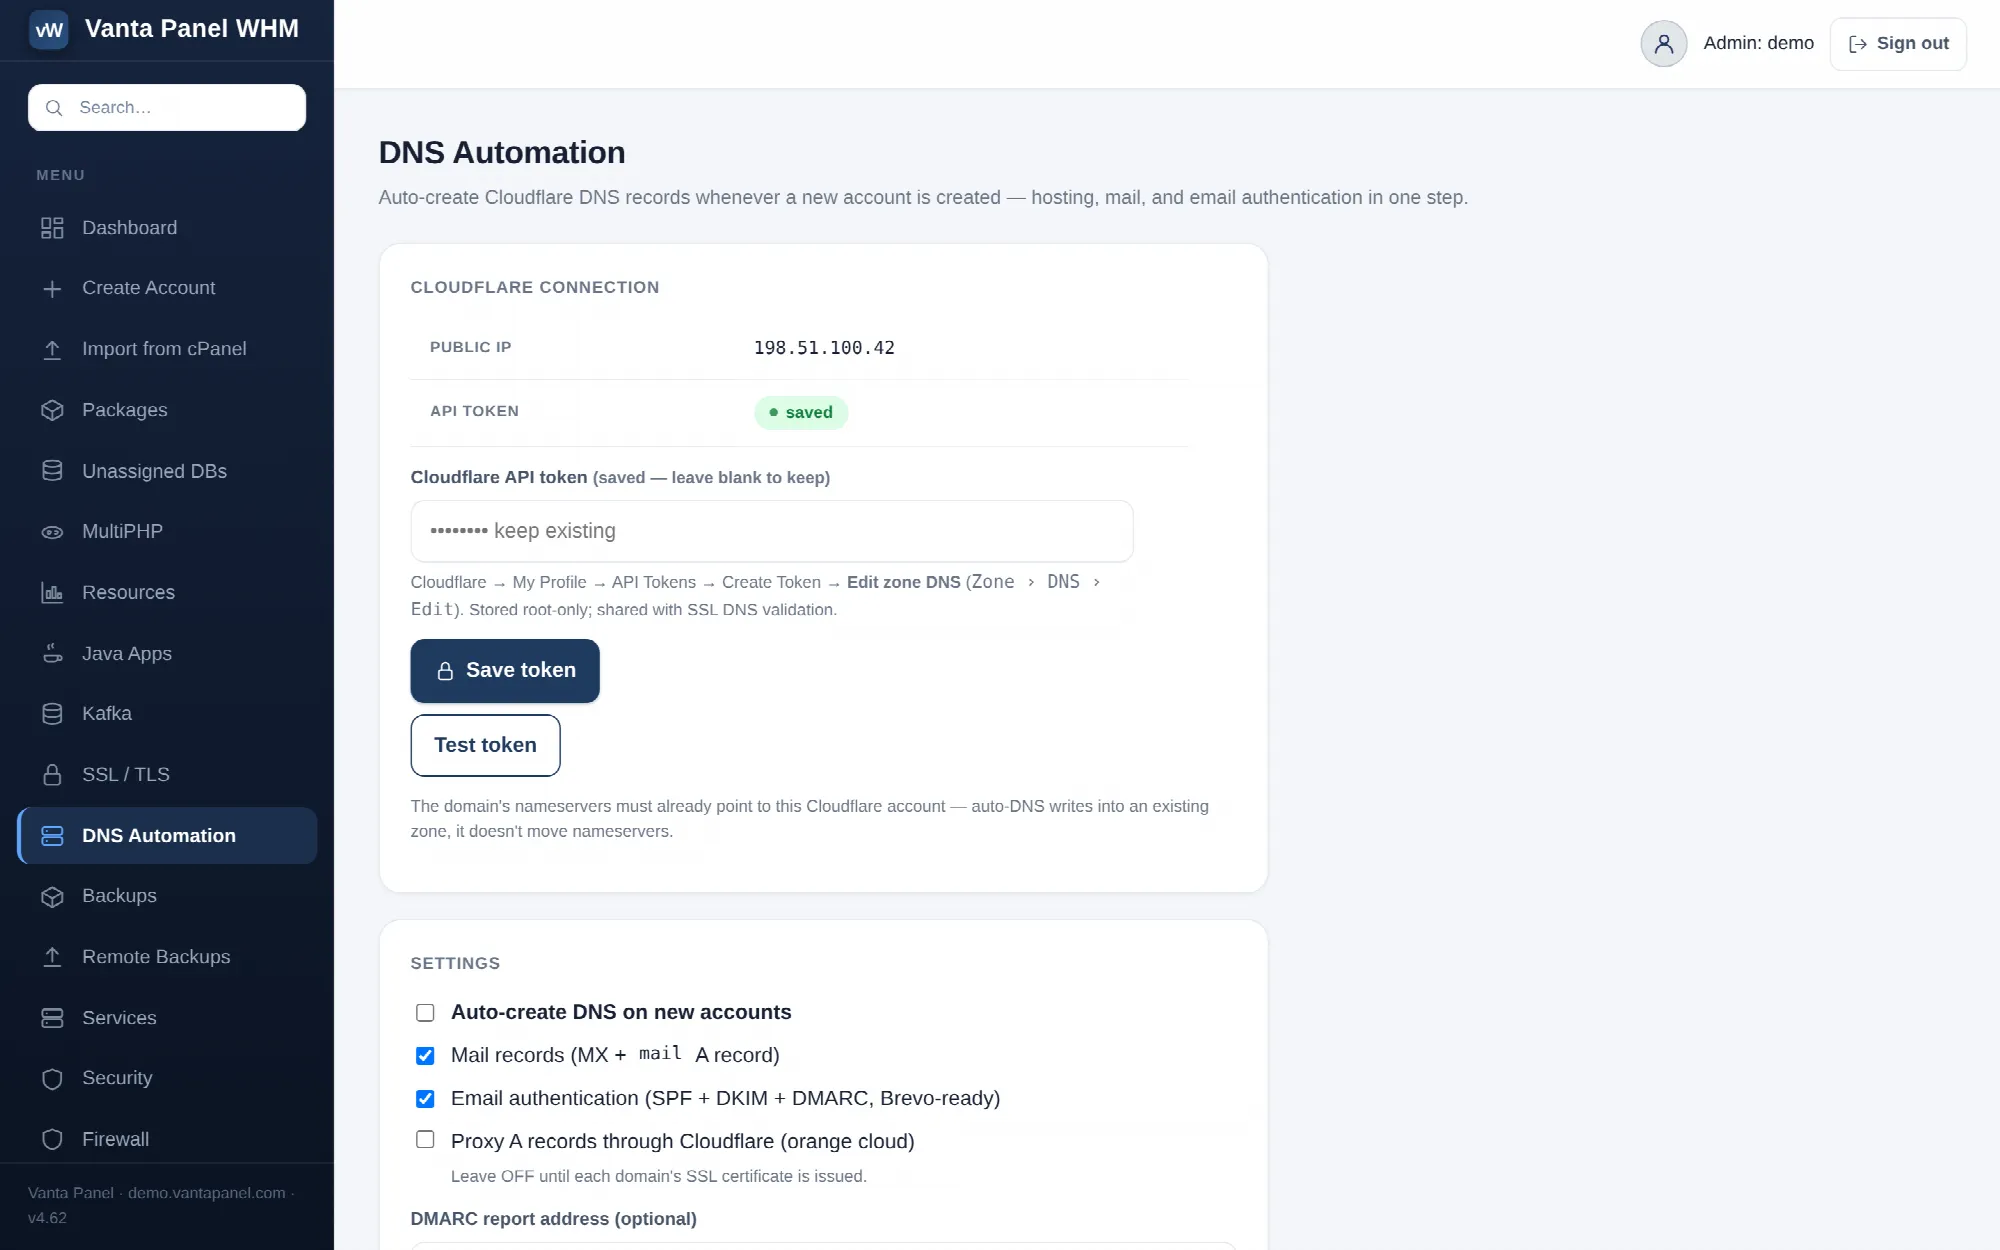Click the Backups box icon
The width and height of the screenshot is (2000, 1250).
point(52,897)
